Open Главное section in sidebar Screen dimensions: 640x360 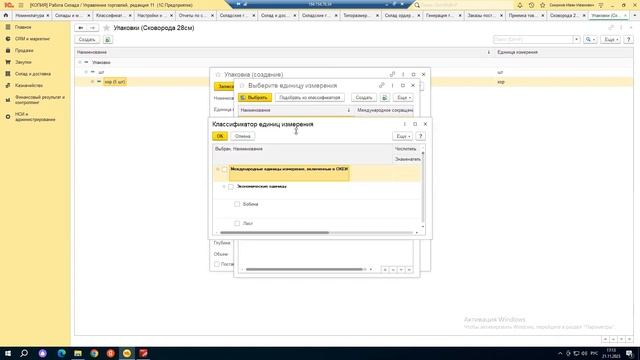tap(23, 27)
